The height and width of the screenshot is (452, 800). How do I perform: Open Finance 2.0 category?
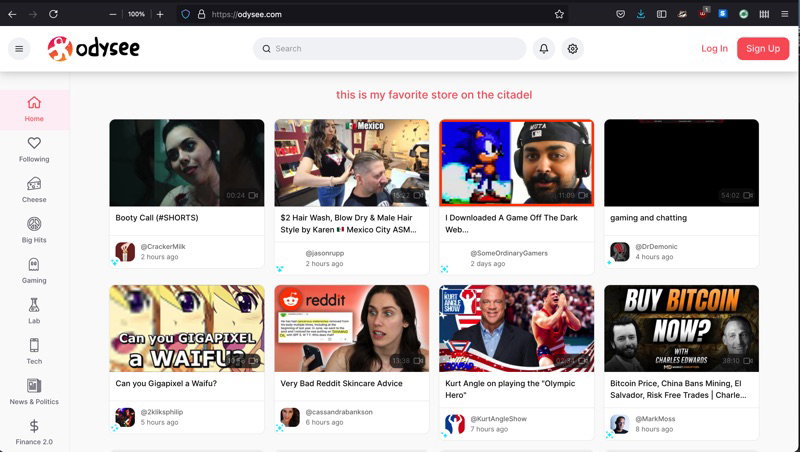[x=34, y=432]
